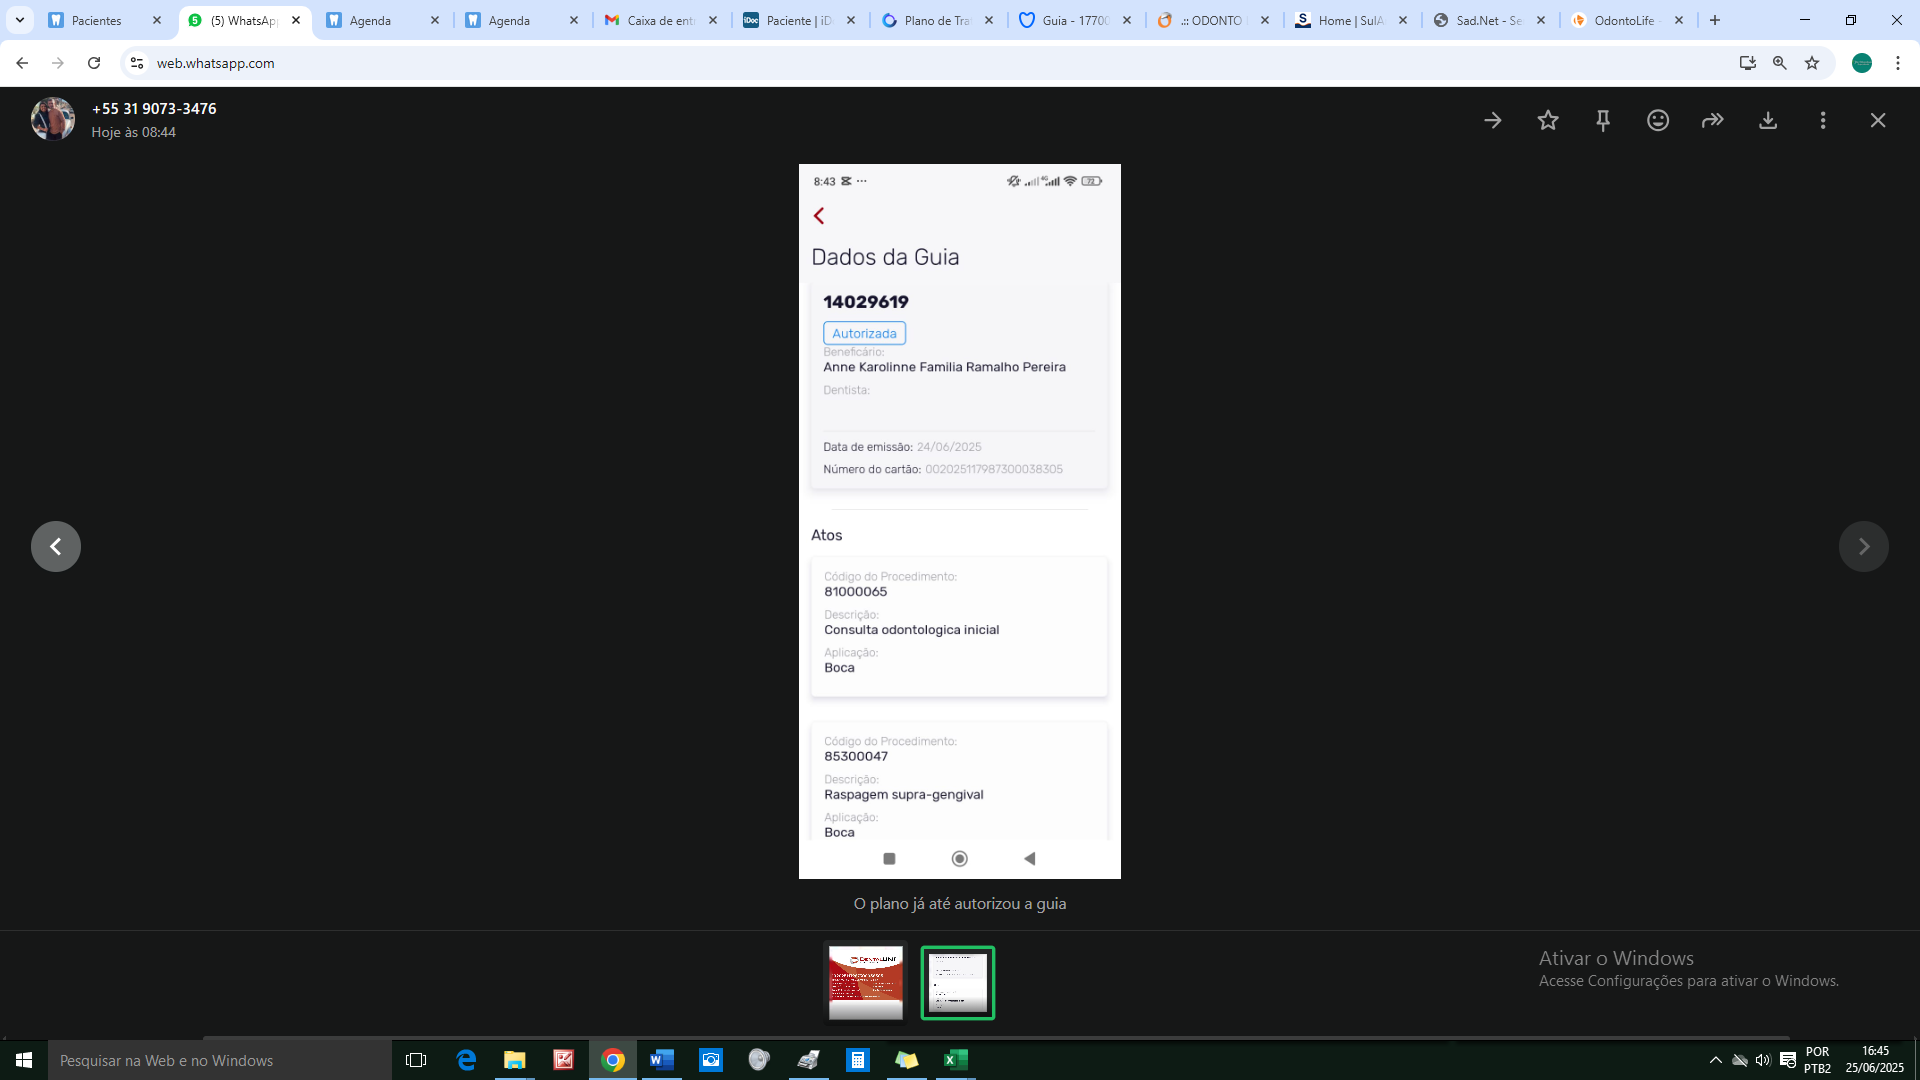Viewport: 1920px width, 1080px height.
Task: Open sender's profile picture
Action: [53, 119]
